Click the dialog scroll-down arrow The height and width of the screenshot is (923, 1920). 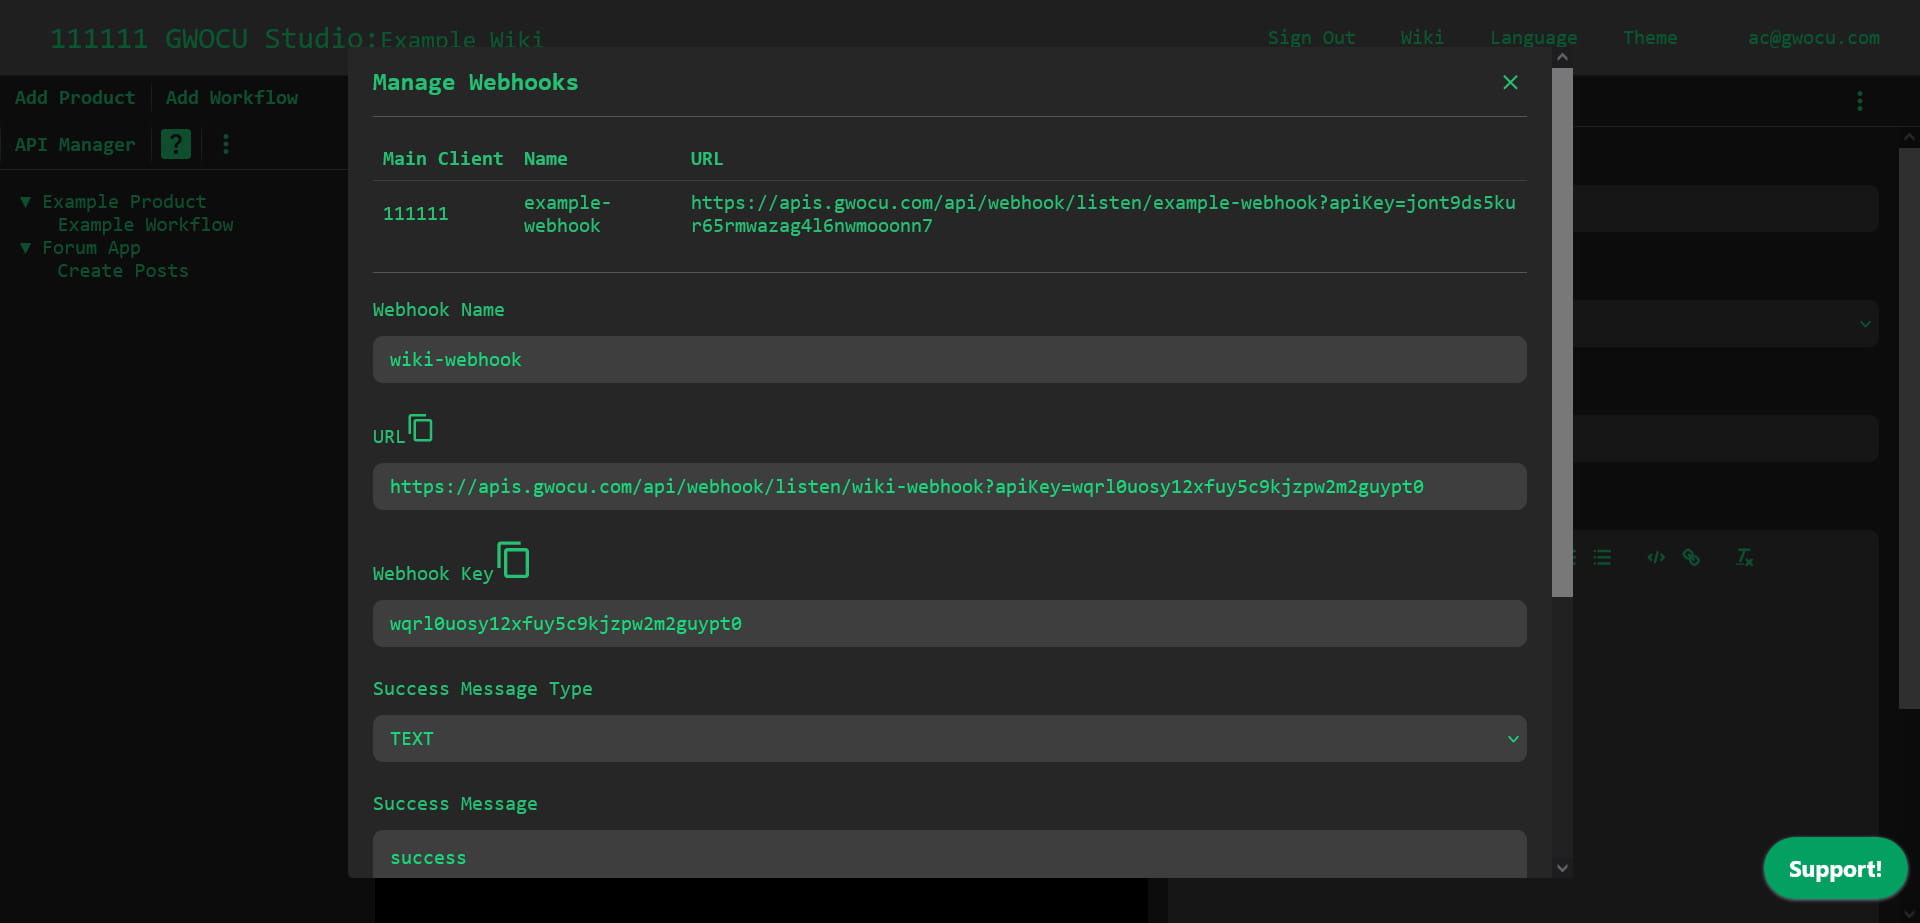[1562, 868]
